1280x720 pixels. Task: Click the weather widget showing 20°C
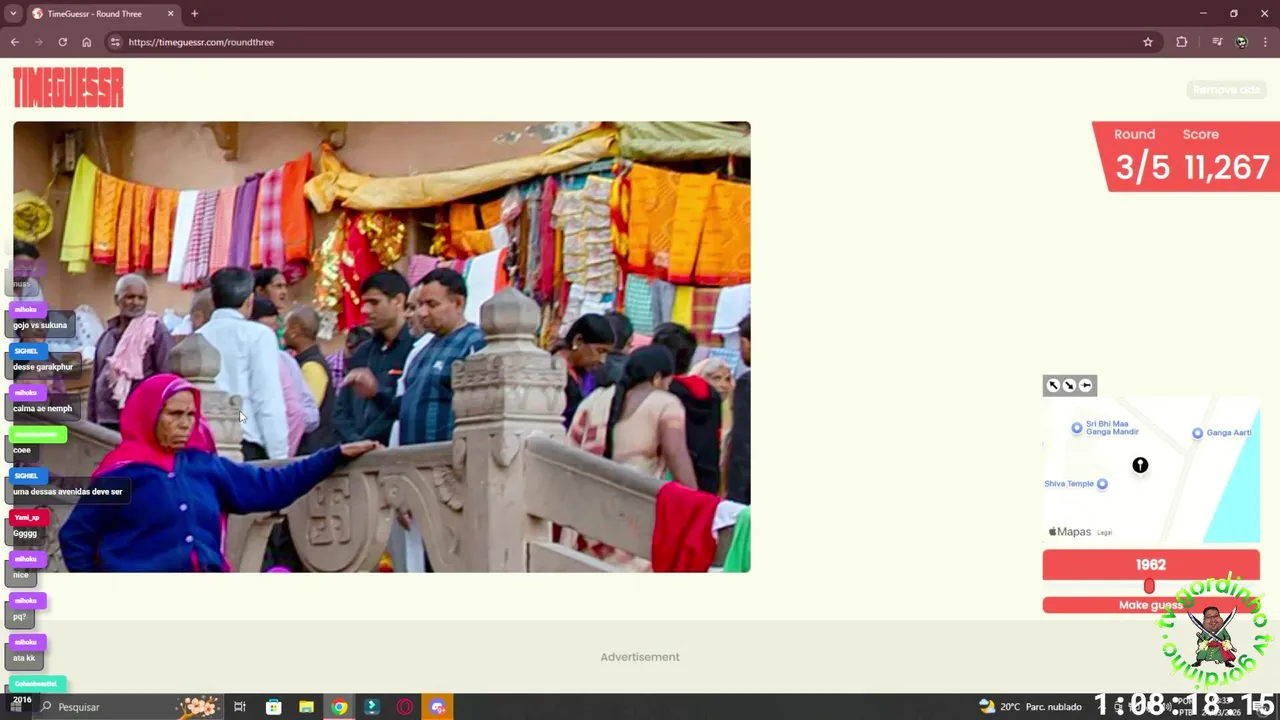click(1030, 707)
